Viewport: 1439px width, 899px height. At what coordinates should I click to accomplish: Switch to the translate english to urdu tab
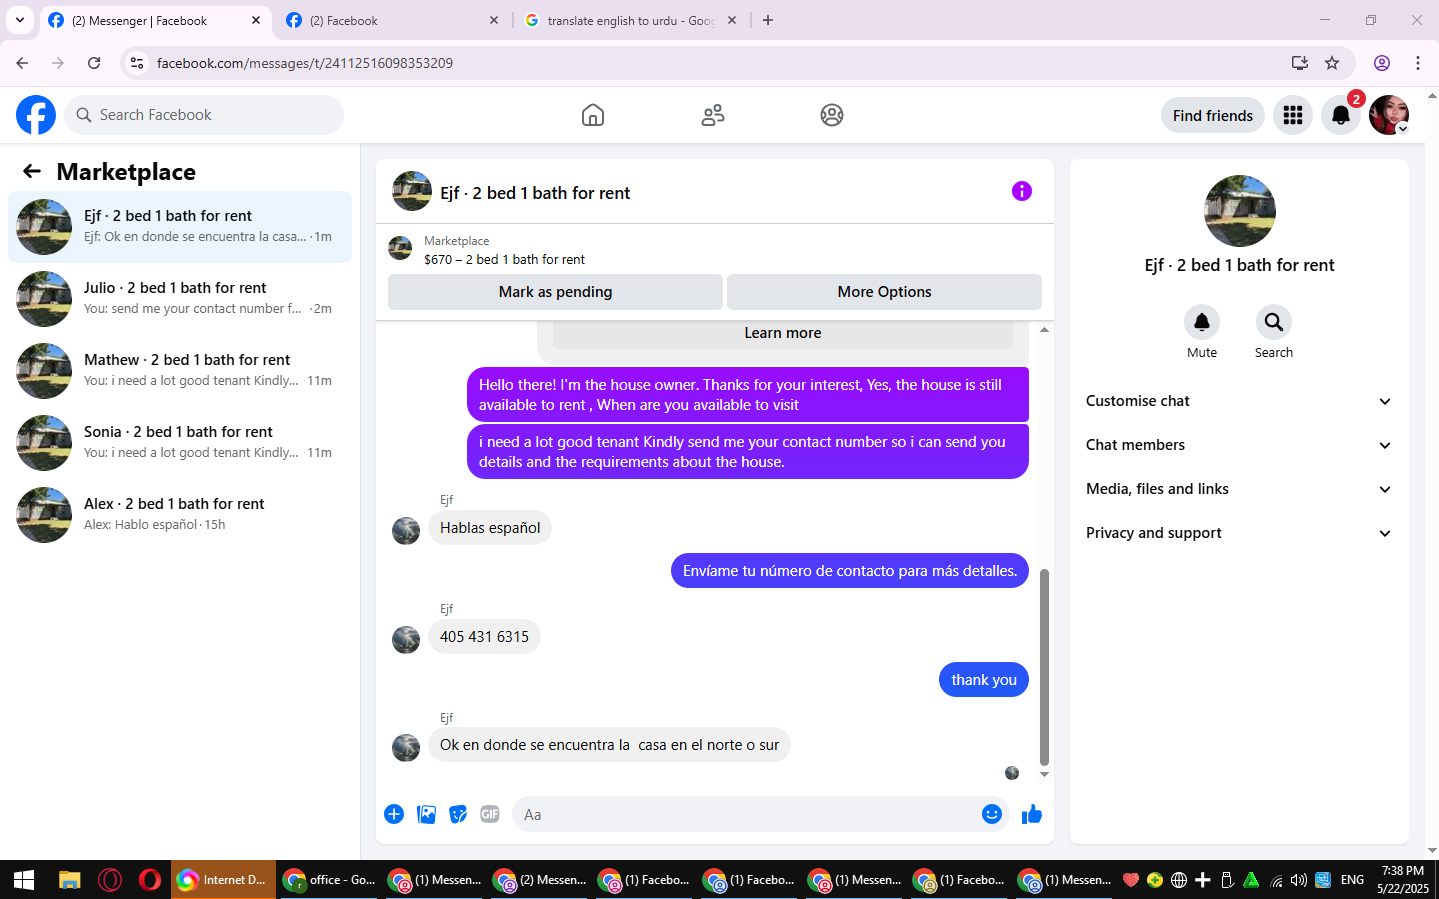pyautogui.click(x=630, y=20)
